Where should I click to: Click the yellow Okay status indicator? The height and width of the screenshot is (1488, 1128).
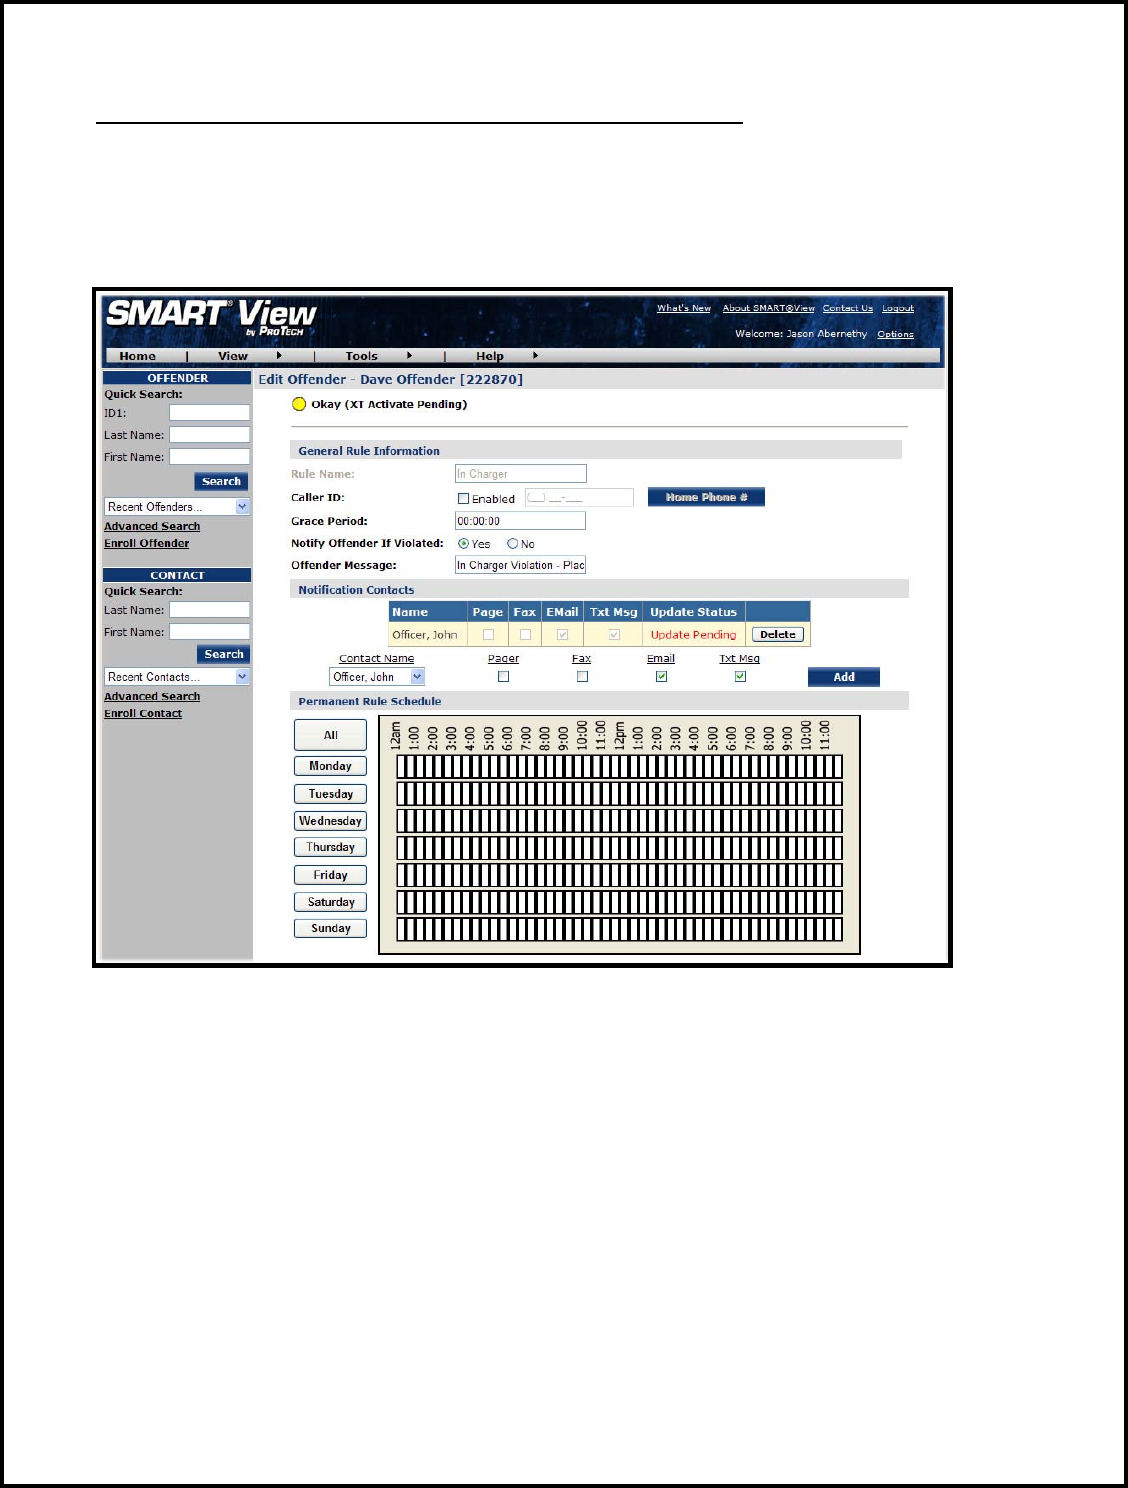pyautogui.click(x=299, y=404)
